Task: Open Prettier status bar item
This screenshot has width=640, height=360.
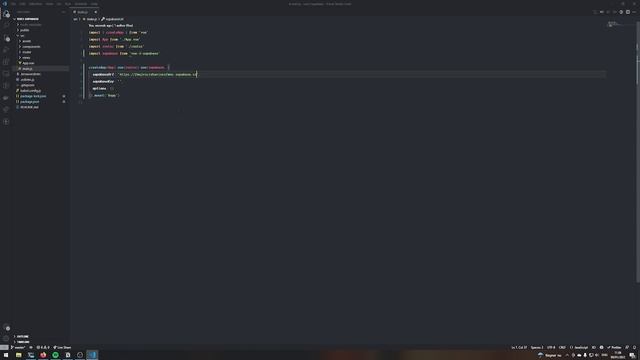Action: 614,348
